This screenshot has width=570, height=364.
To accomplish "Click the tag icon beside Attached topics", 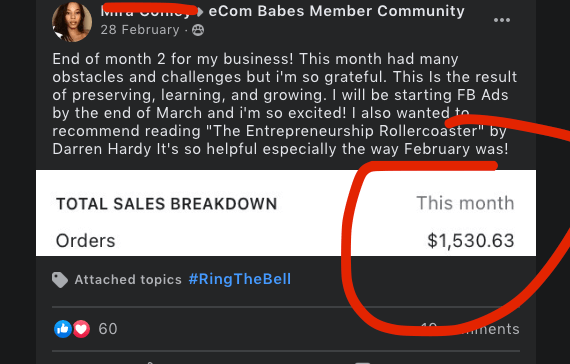I will [x=60, y=280].
